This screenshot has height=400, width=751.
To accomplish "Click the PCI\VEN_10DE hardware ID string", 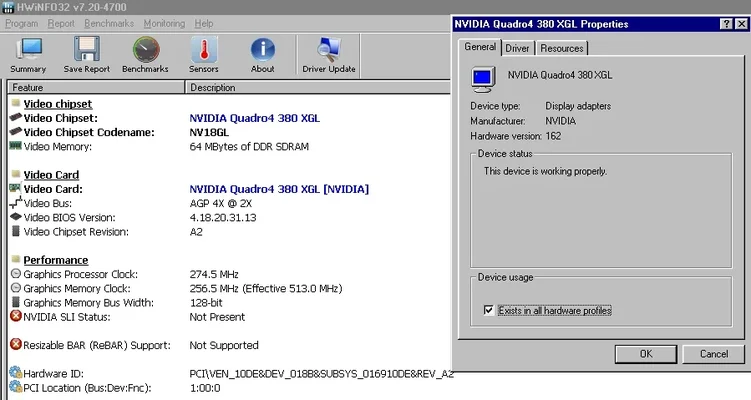I will [x=321, y=374].
